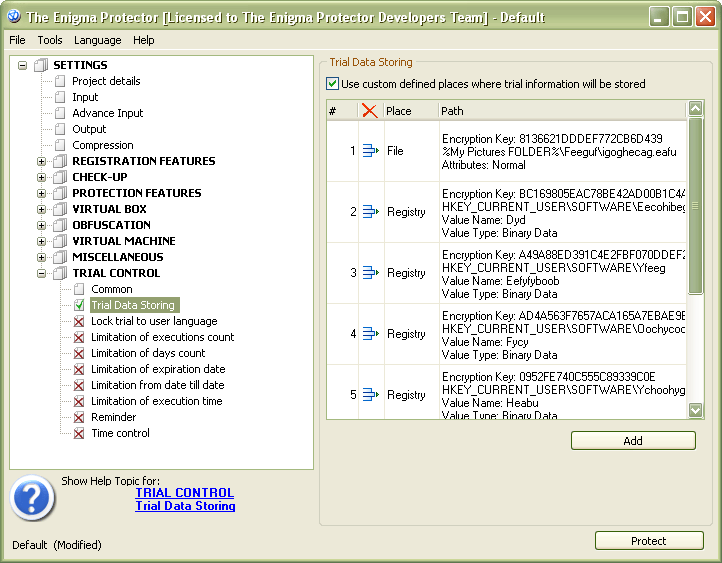
Task: Click the Advance Input page icon
Action: (x=60, y=113)
